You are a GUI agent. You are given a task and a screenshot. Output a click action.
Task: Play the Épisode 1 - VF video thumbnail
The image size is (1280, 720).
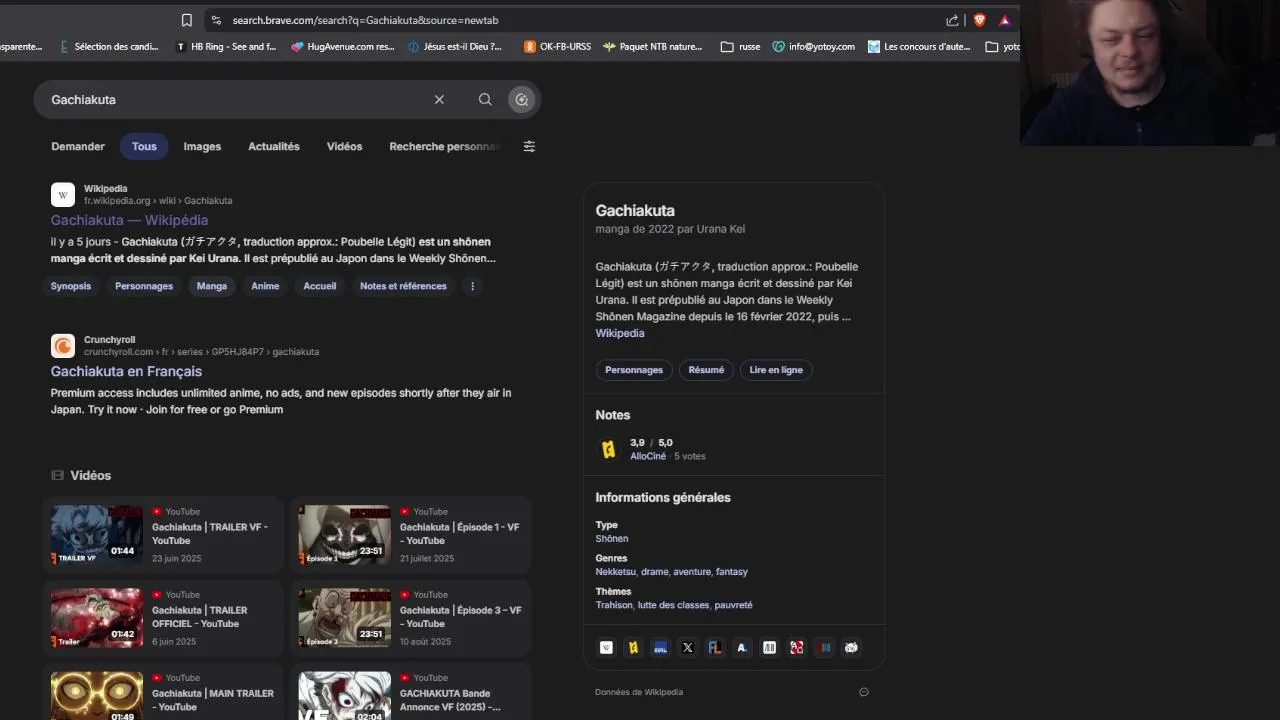click(x=345, y=534)
